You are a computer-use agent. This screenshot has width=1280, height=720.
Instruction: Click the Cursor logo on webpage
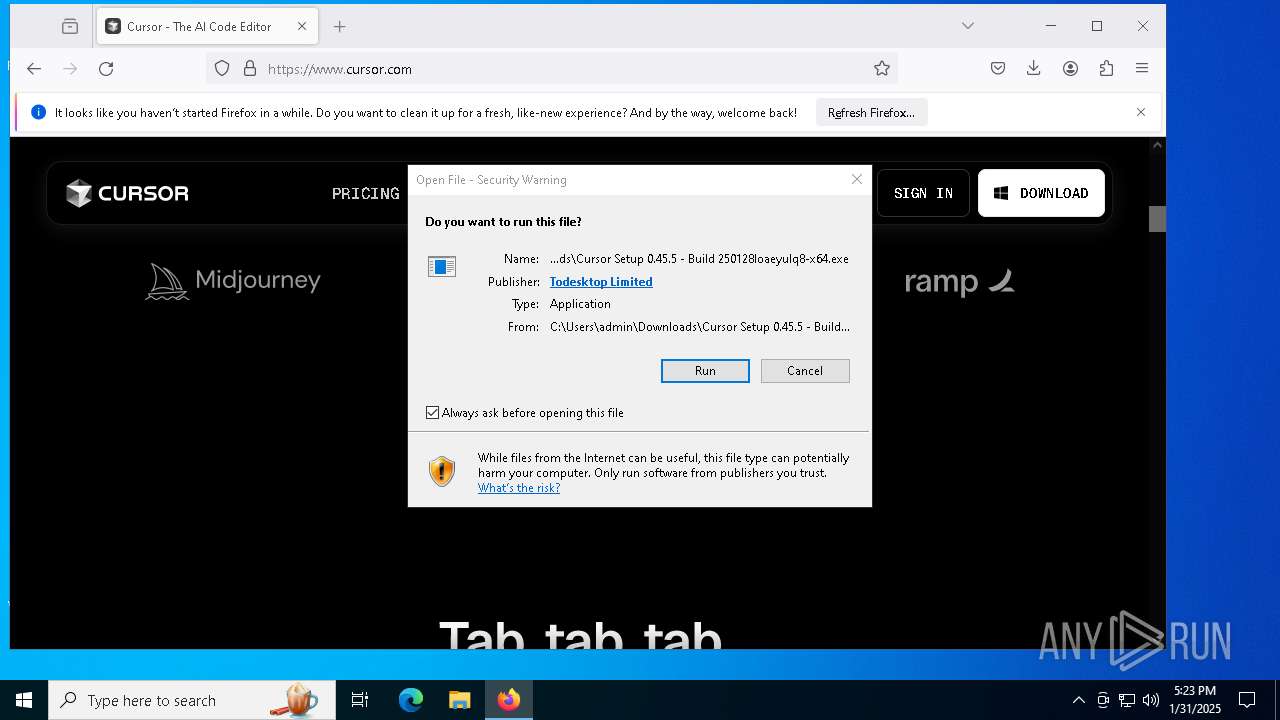coord(127,193)
